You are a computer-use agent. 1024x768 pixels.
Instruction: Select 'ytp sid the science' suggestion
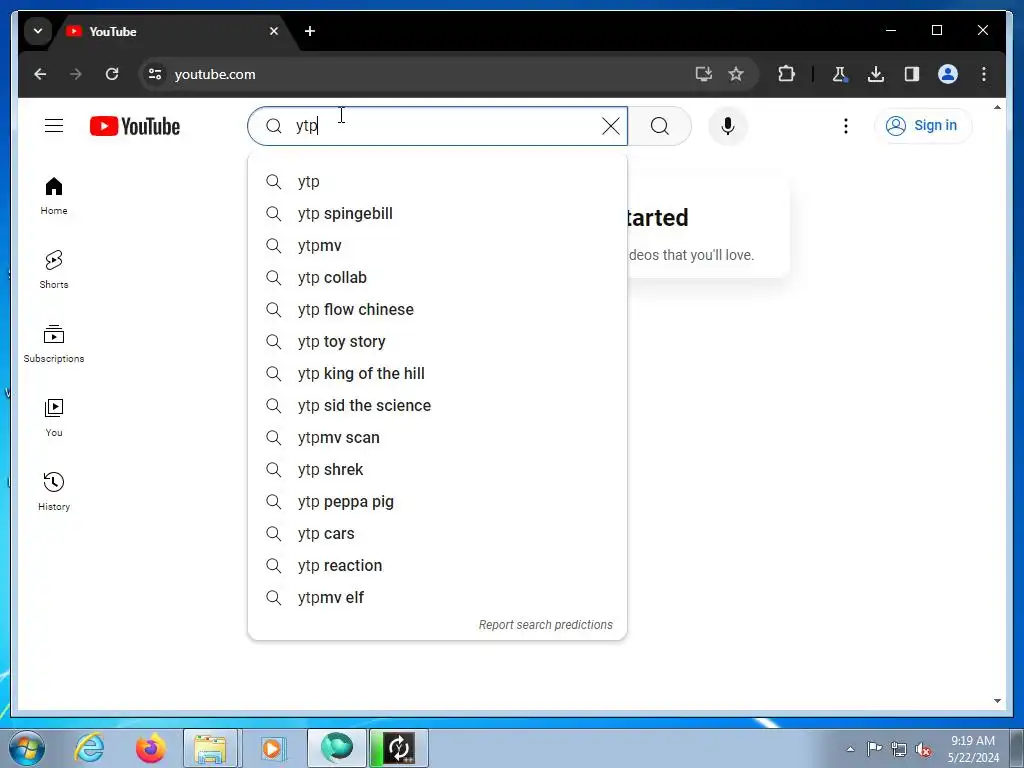437,406
